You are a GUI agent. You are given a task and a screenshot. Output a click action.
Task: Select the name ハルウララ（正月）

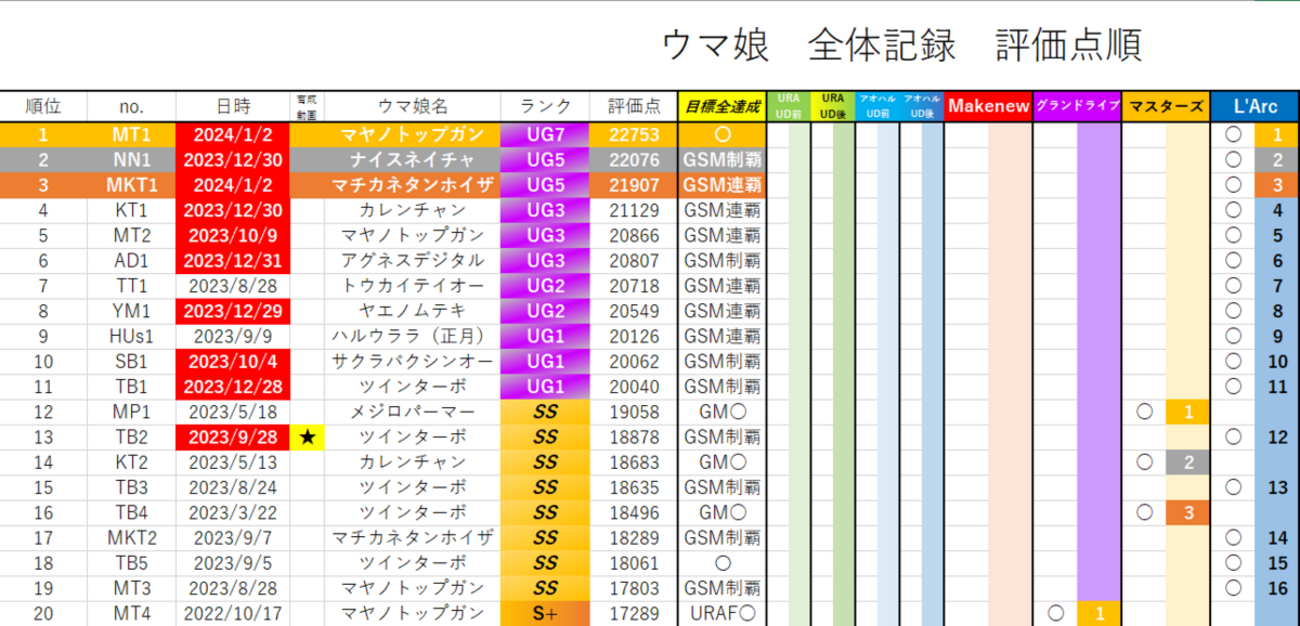coord(413,336)
